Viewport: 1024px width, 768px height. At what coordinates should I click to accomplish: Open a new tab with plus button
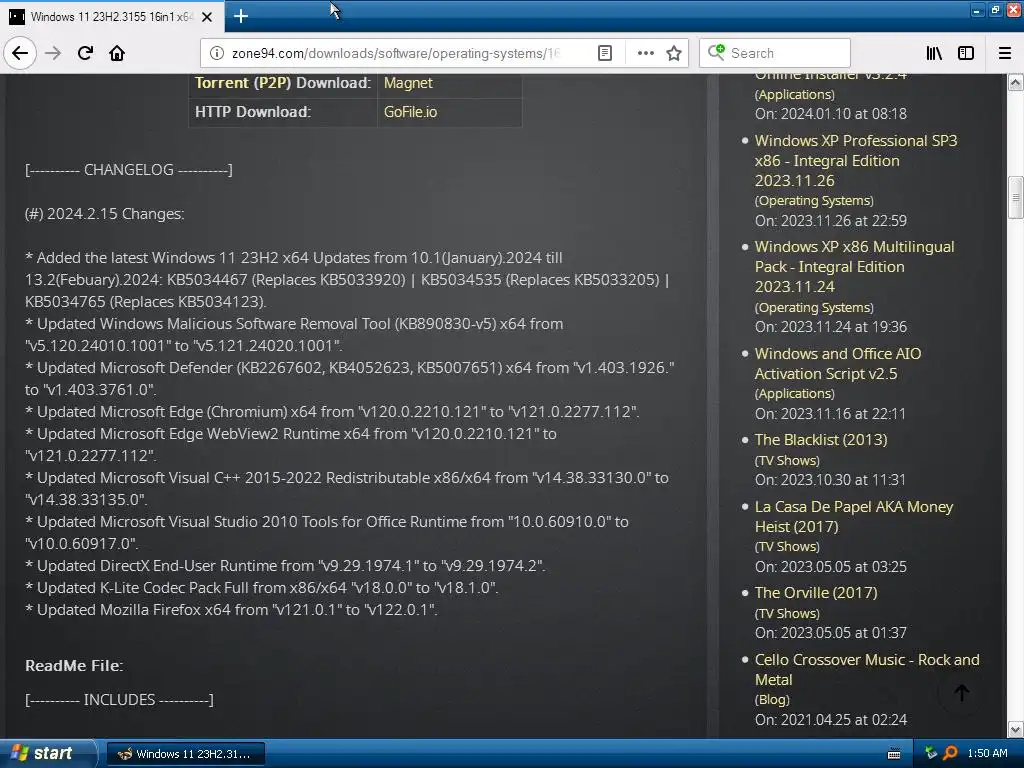pos(240,16)
